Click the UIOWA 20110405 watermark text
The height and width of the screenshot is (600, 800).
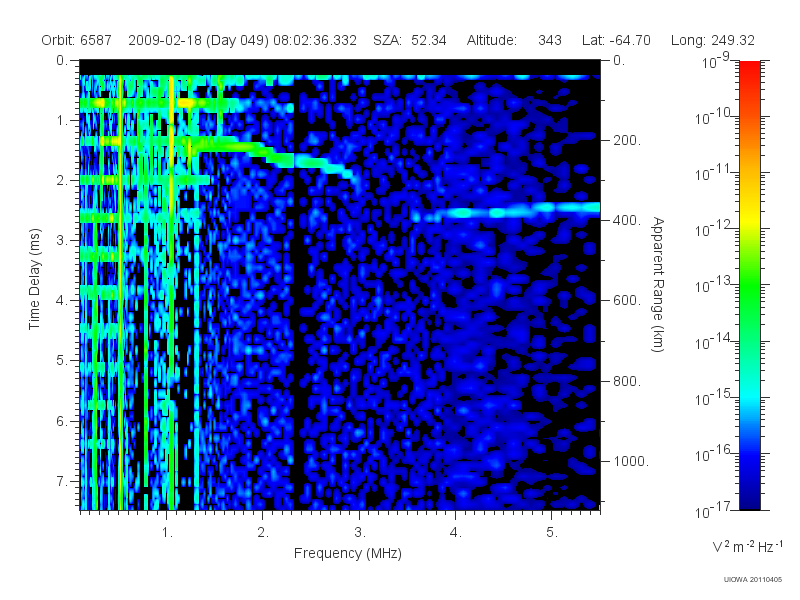pyautogui.click(x=753, y=580)
